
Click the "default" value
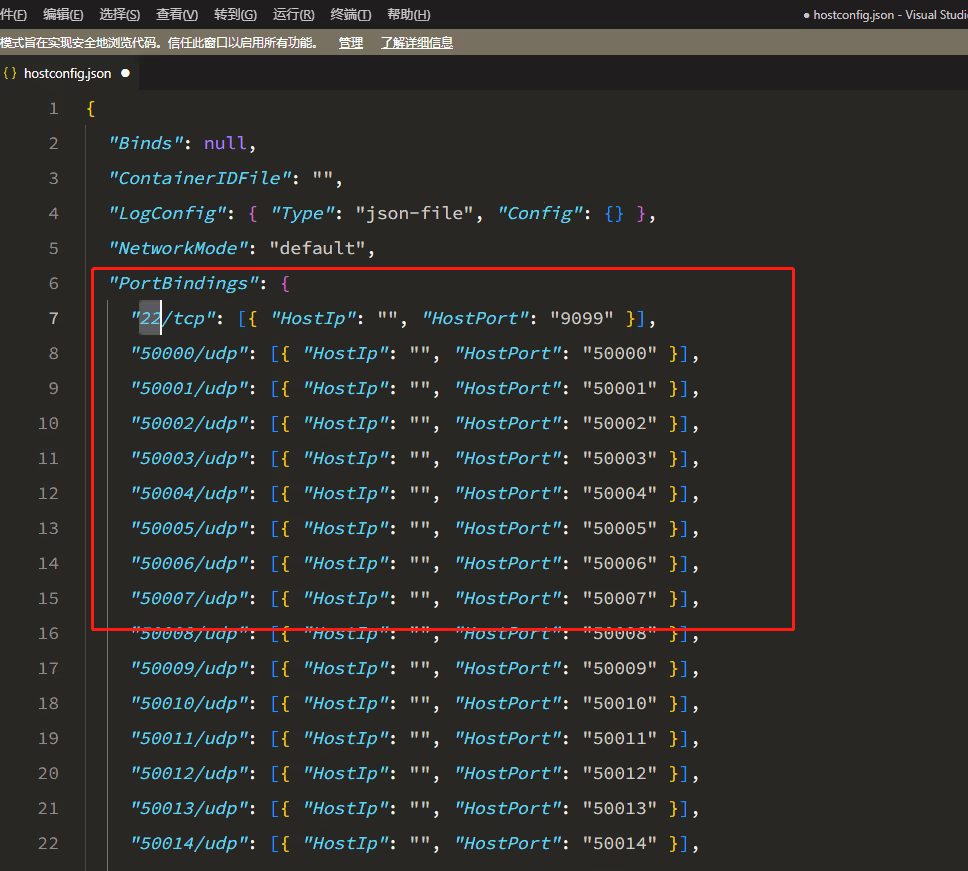tap(317, 248)
